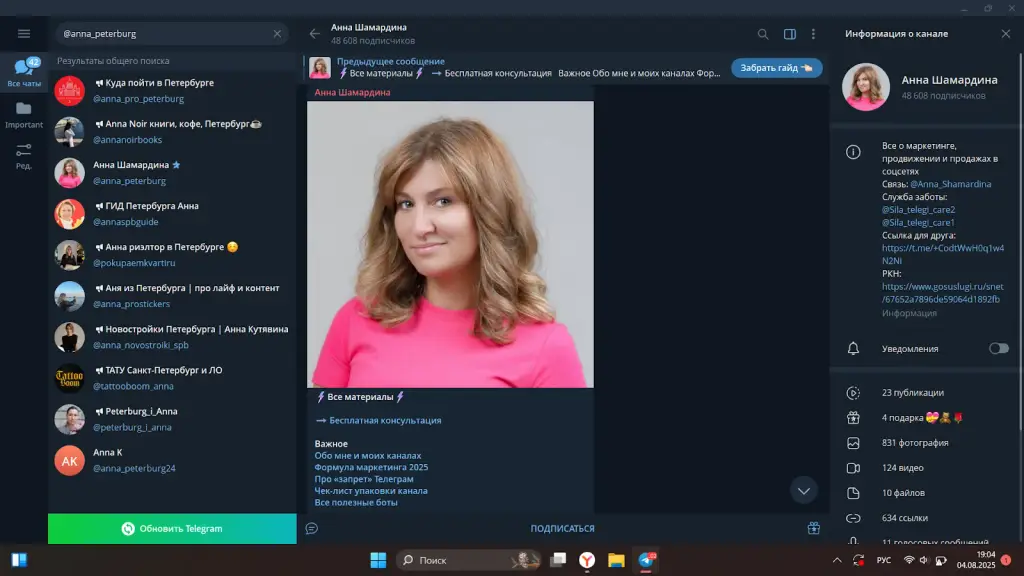Image resolution: width=1024 pixels, height=576 pixels.
Task: Open the three-dot channel menu
Action: (x=813, y=34)
